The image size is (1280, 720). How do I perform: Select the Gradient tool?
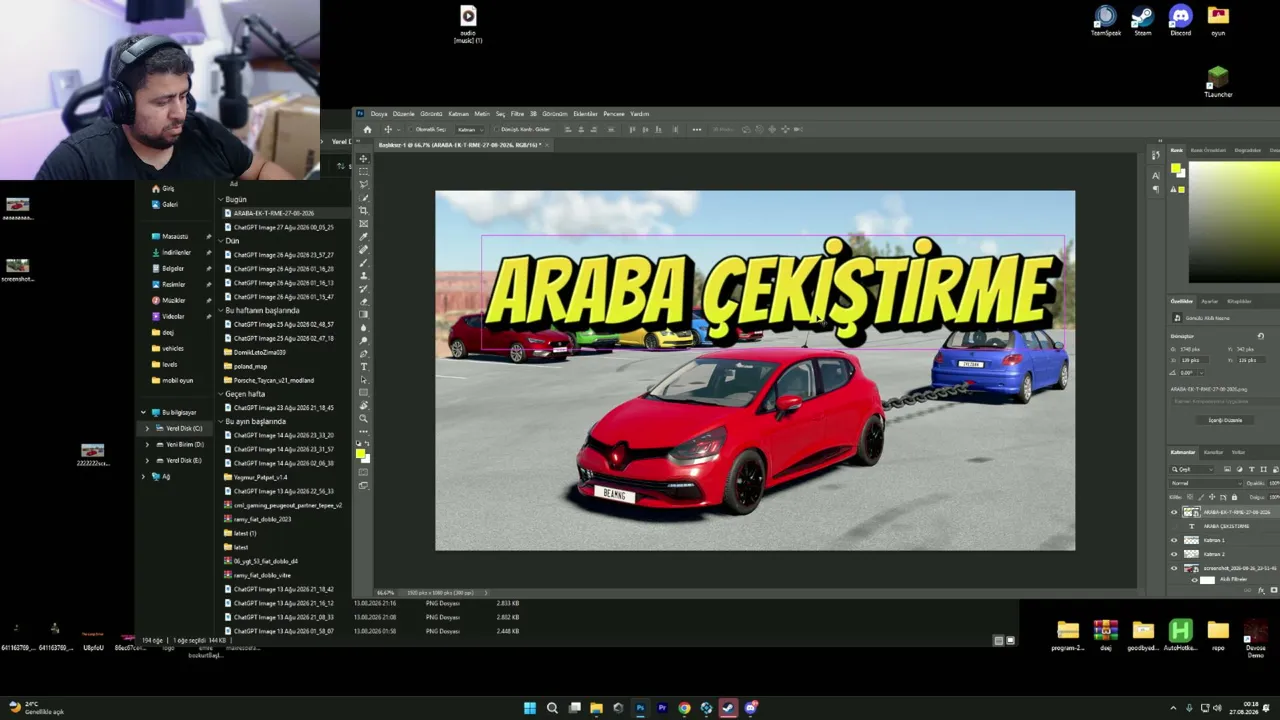(363, 315)
